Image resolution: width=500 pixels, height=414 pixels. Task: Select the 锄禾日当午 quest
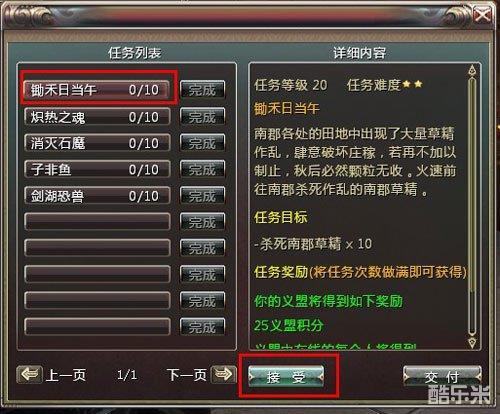(x=97, y=89)
